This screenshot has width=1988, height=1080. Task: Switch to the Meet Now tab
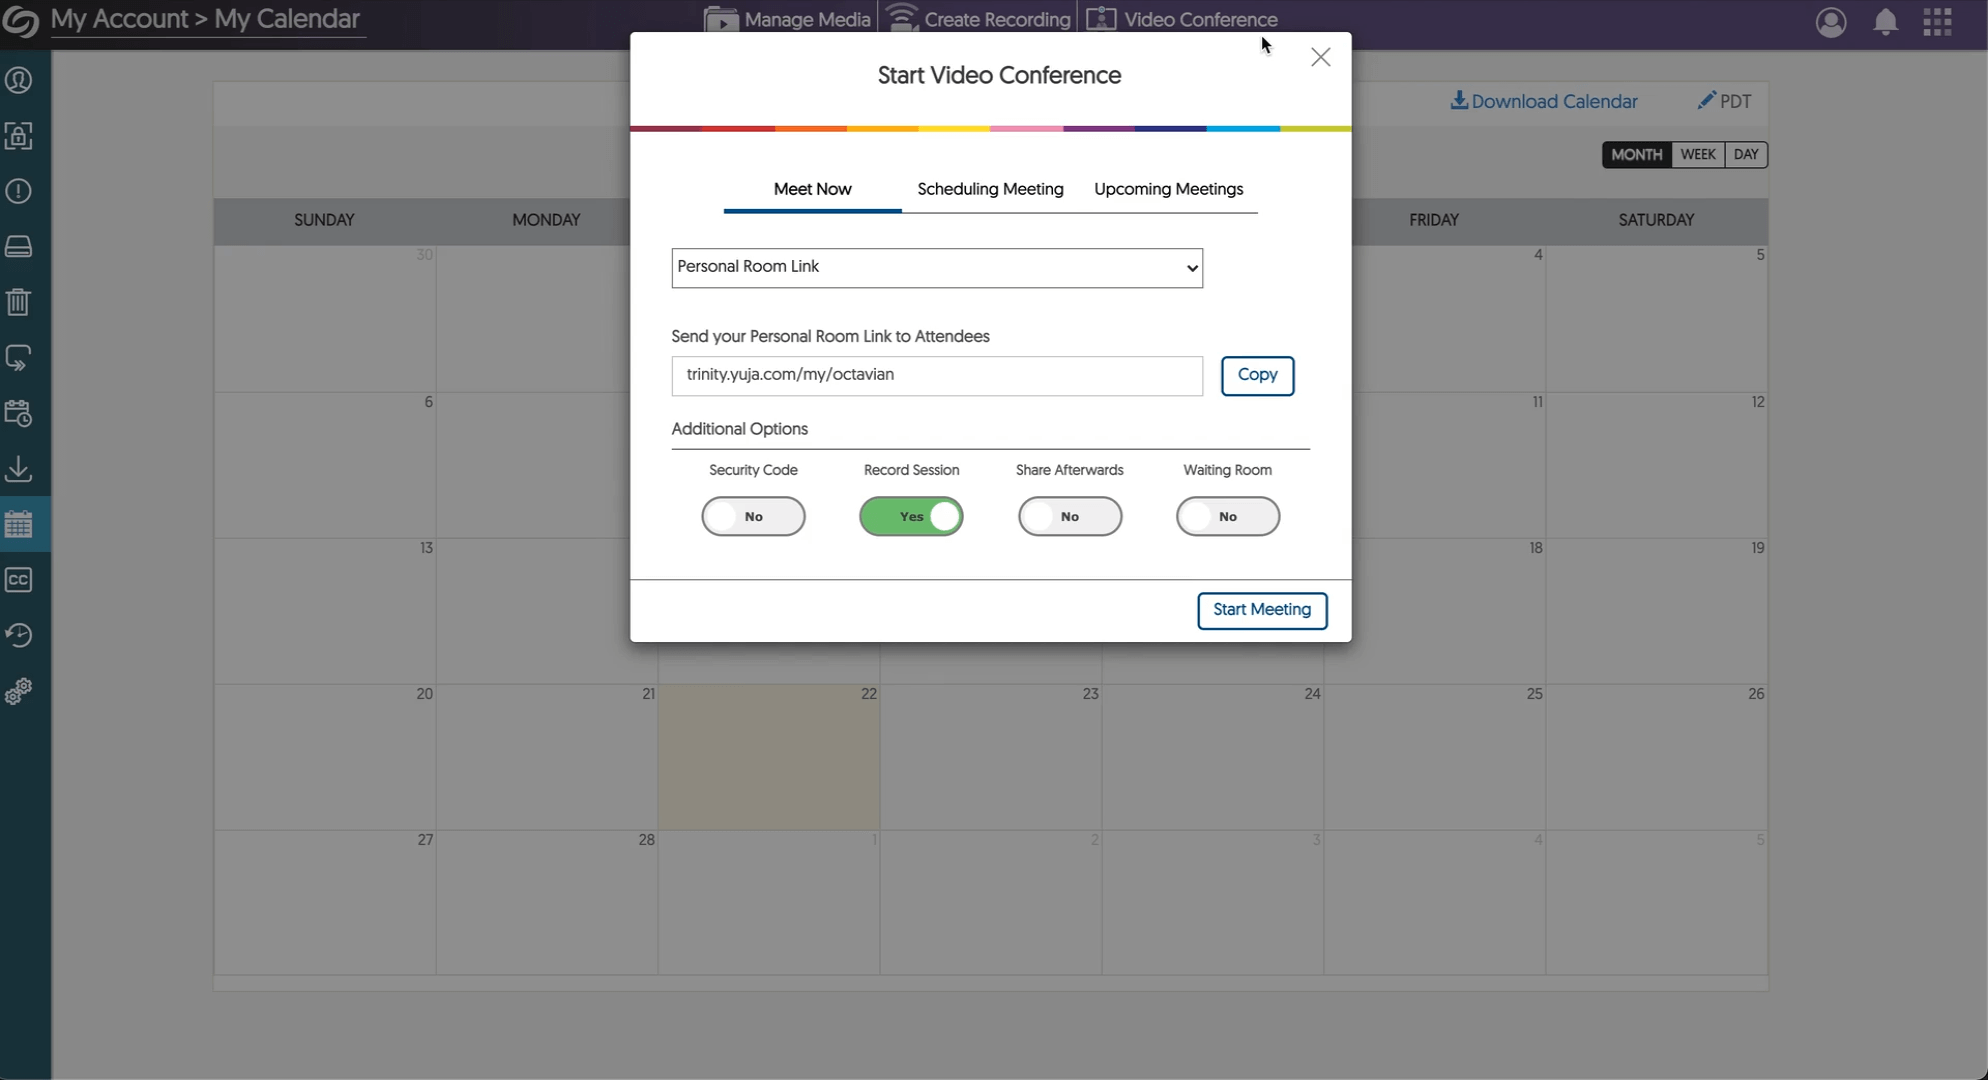812,189
